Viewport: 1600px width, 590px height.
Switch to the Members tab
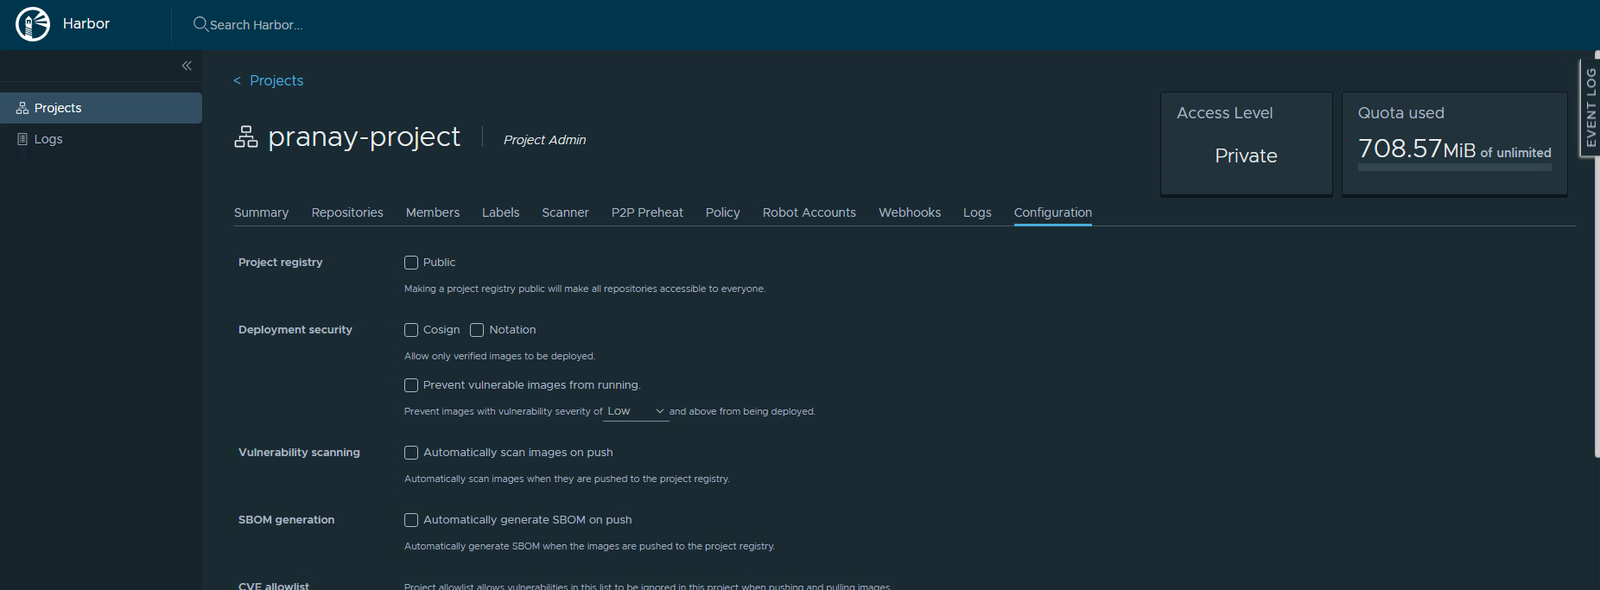coord(433,213)
